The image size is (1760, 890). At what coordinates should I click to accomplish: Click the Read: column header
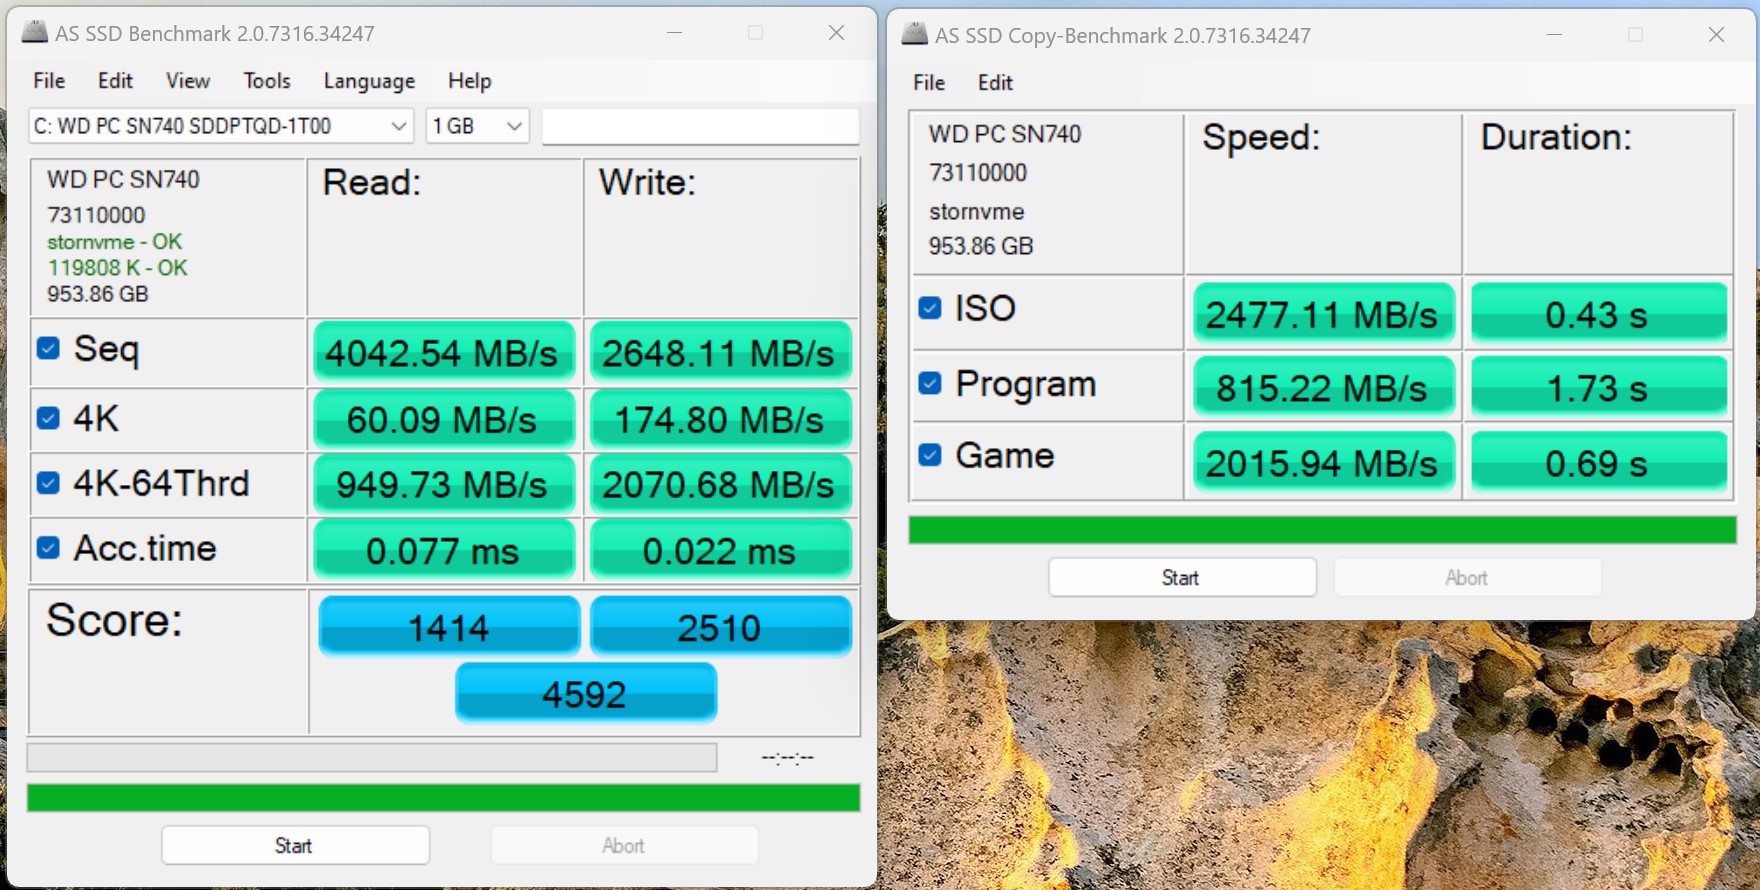tap(372, 183)
